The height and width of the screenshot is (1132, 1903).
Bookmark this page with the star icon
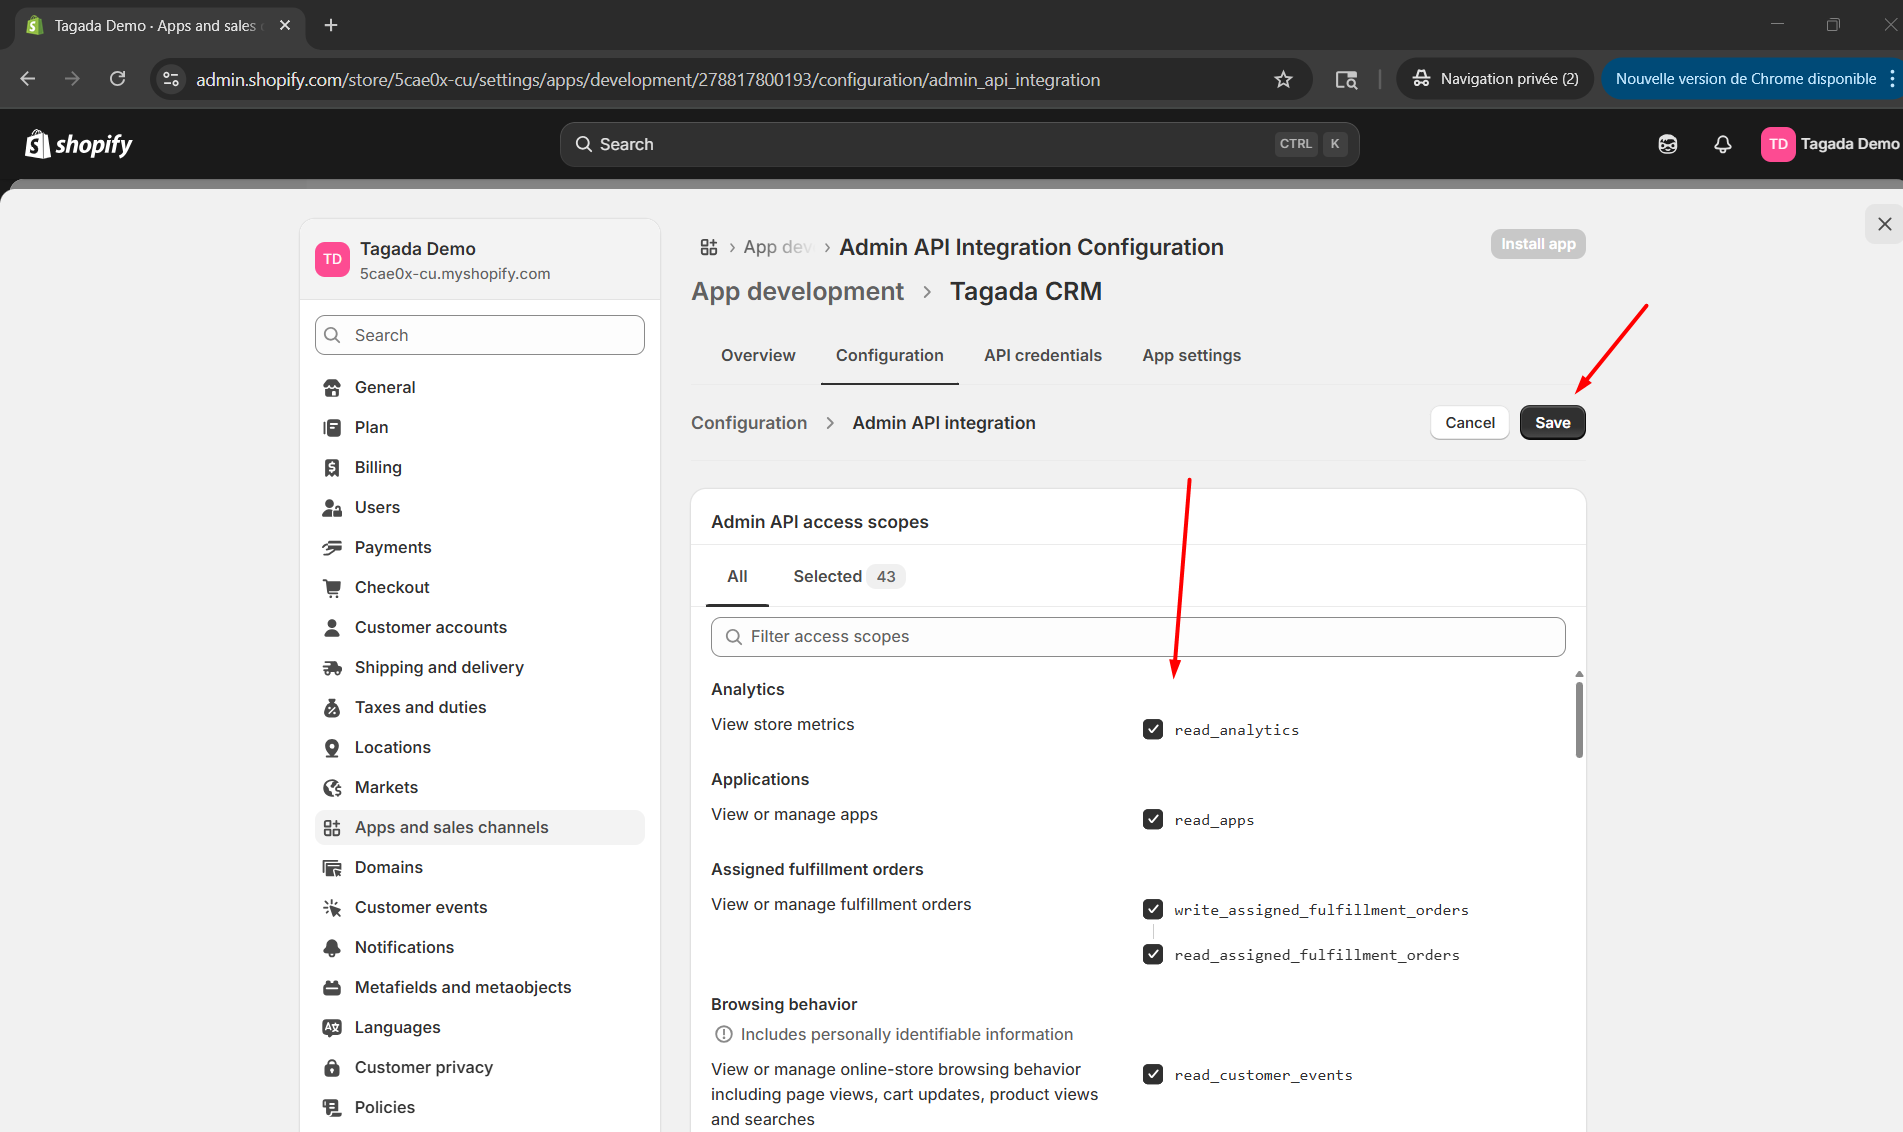pos(1283,79)
